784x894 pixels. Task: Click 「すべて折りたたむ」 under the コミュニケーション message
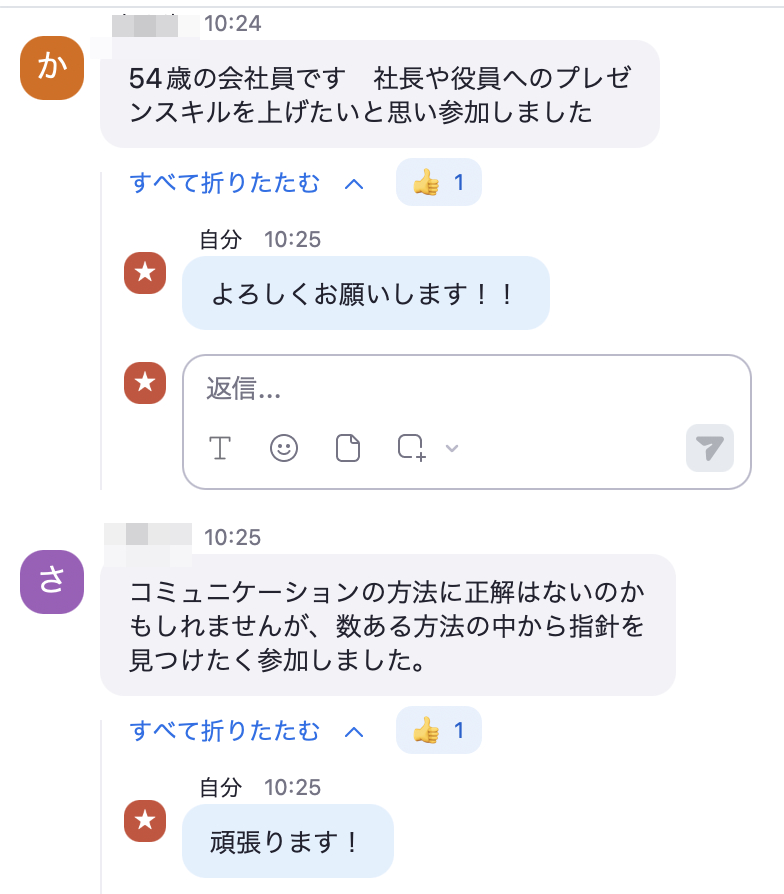225,731
